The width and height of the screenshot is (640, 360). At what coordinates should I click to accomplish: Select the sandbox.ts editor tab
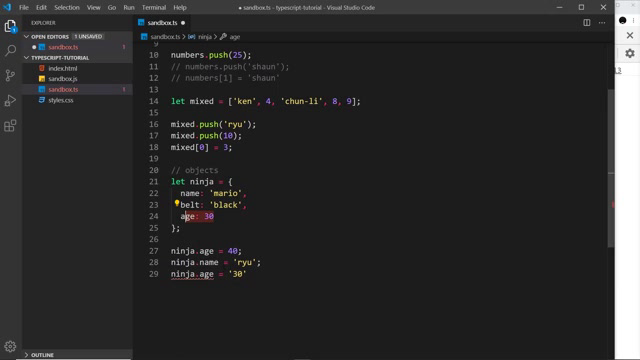162,23
